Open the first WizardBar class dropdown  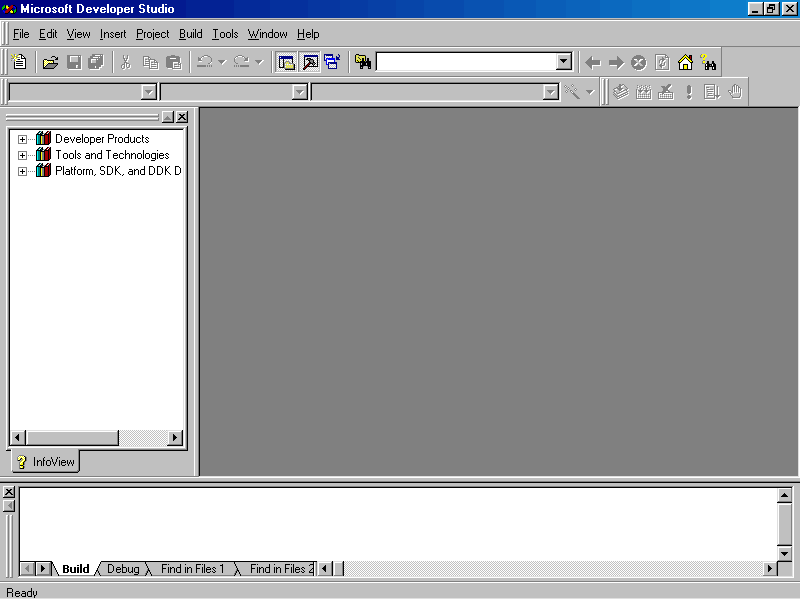[x=148, y=92]
